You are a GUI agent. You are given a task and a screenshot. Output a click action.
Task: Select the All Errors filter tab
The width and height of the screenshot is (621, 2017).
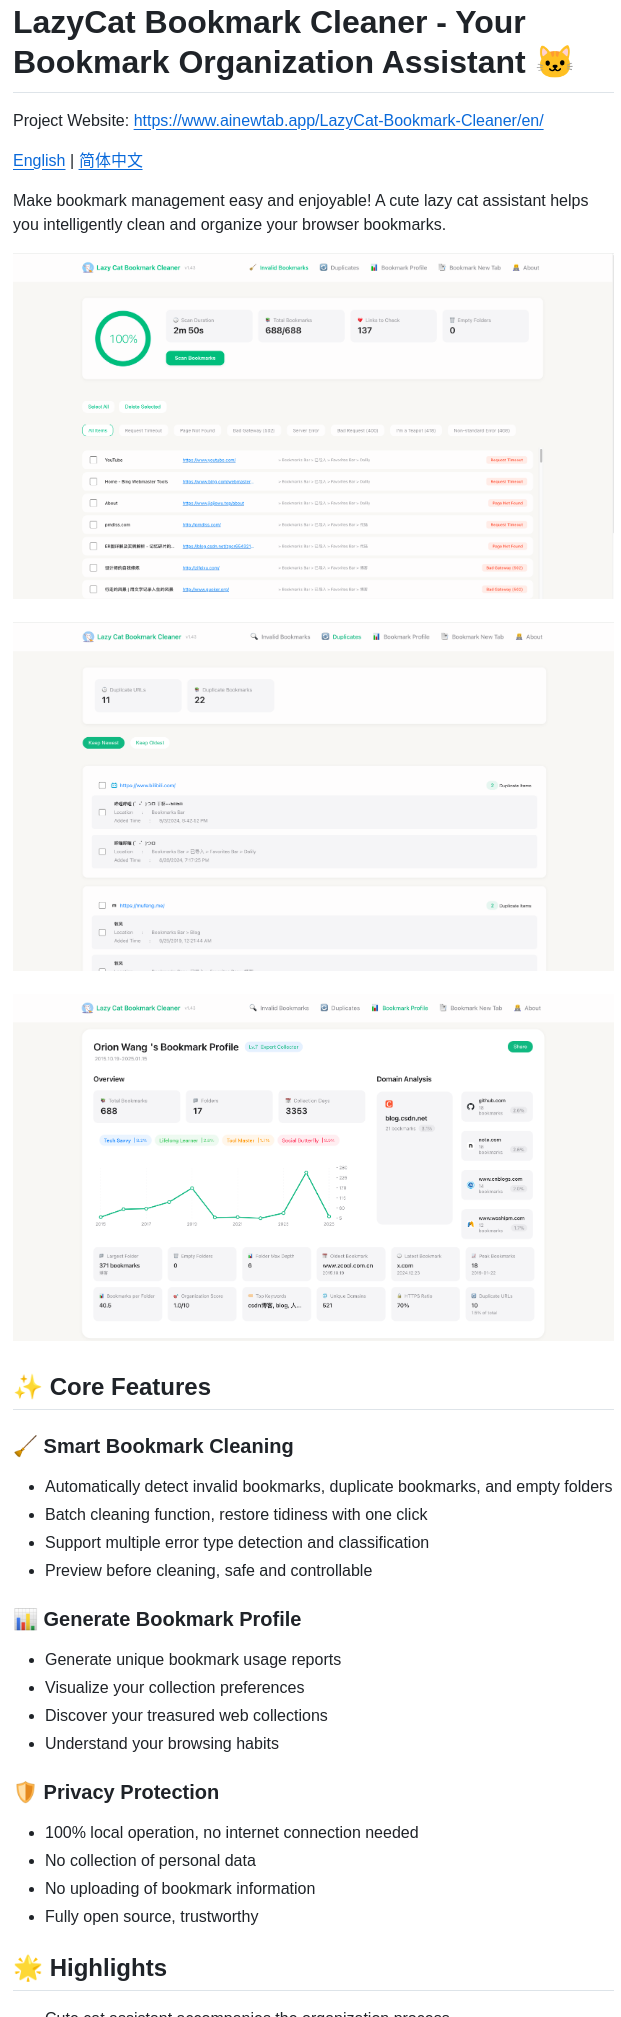97,431
